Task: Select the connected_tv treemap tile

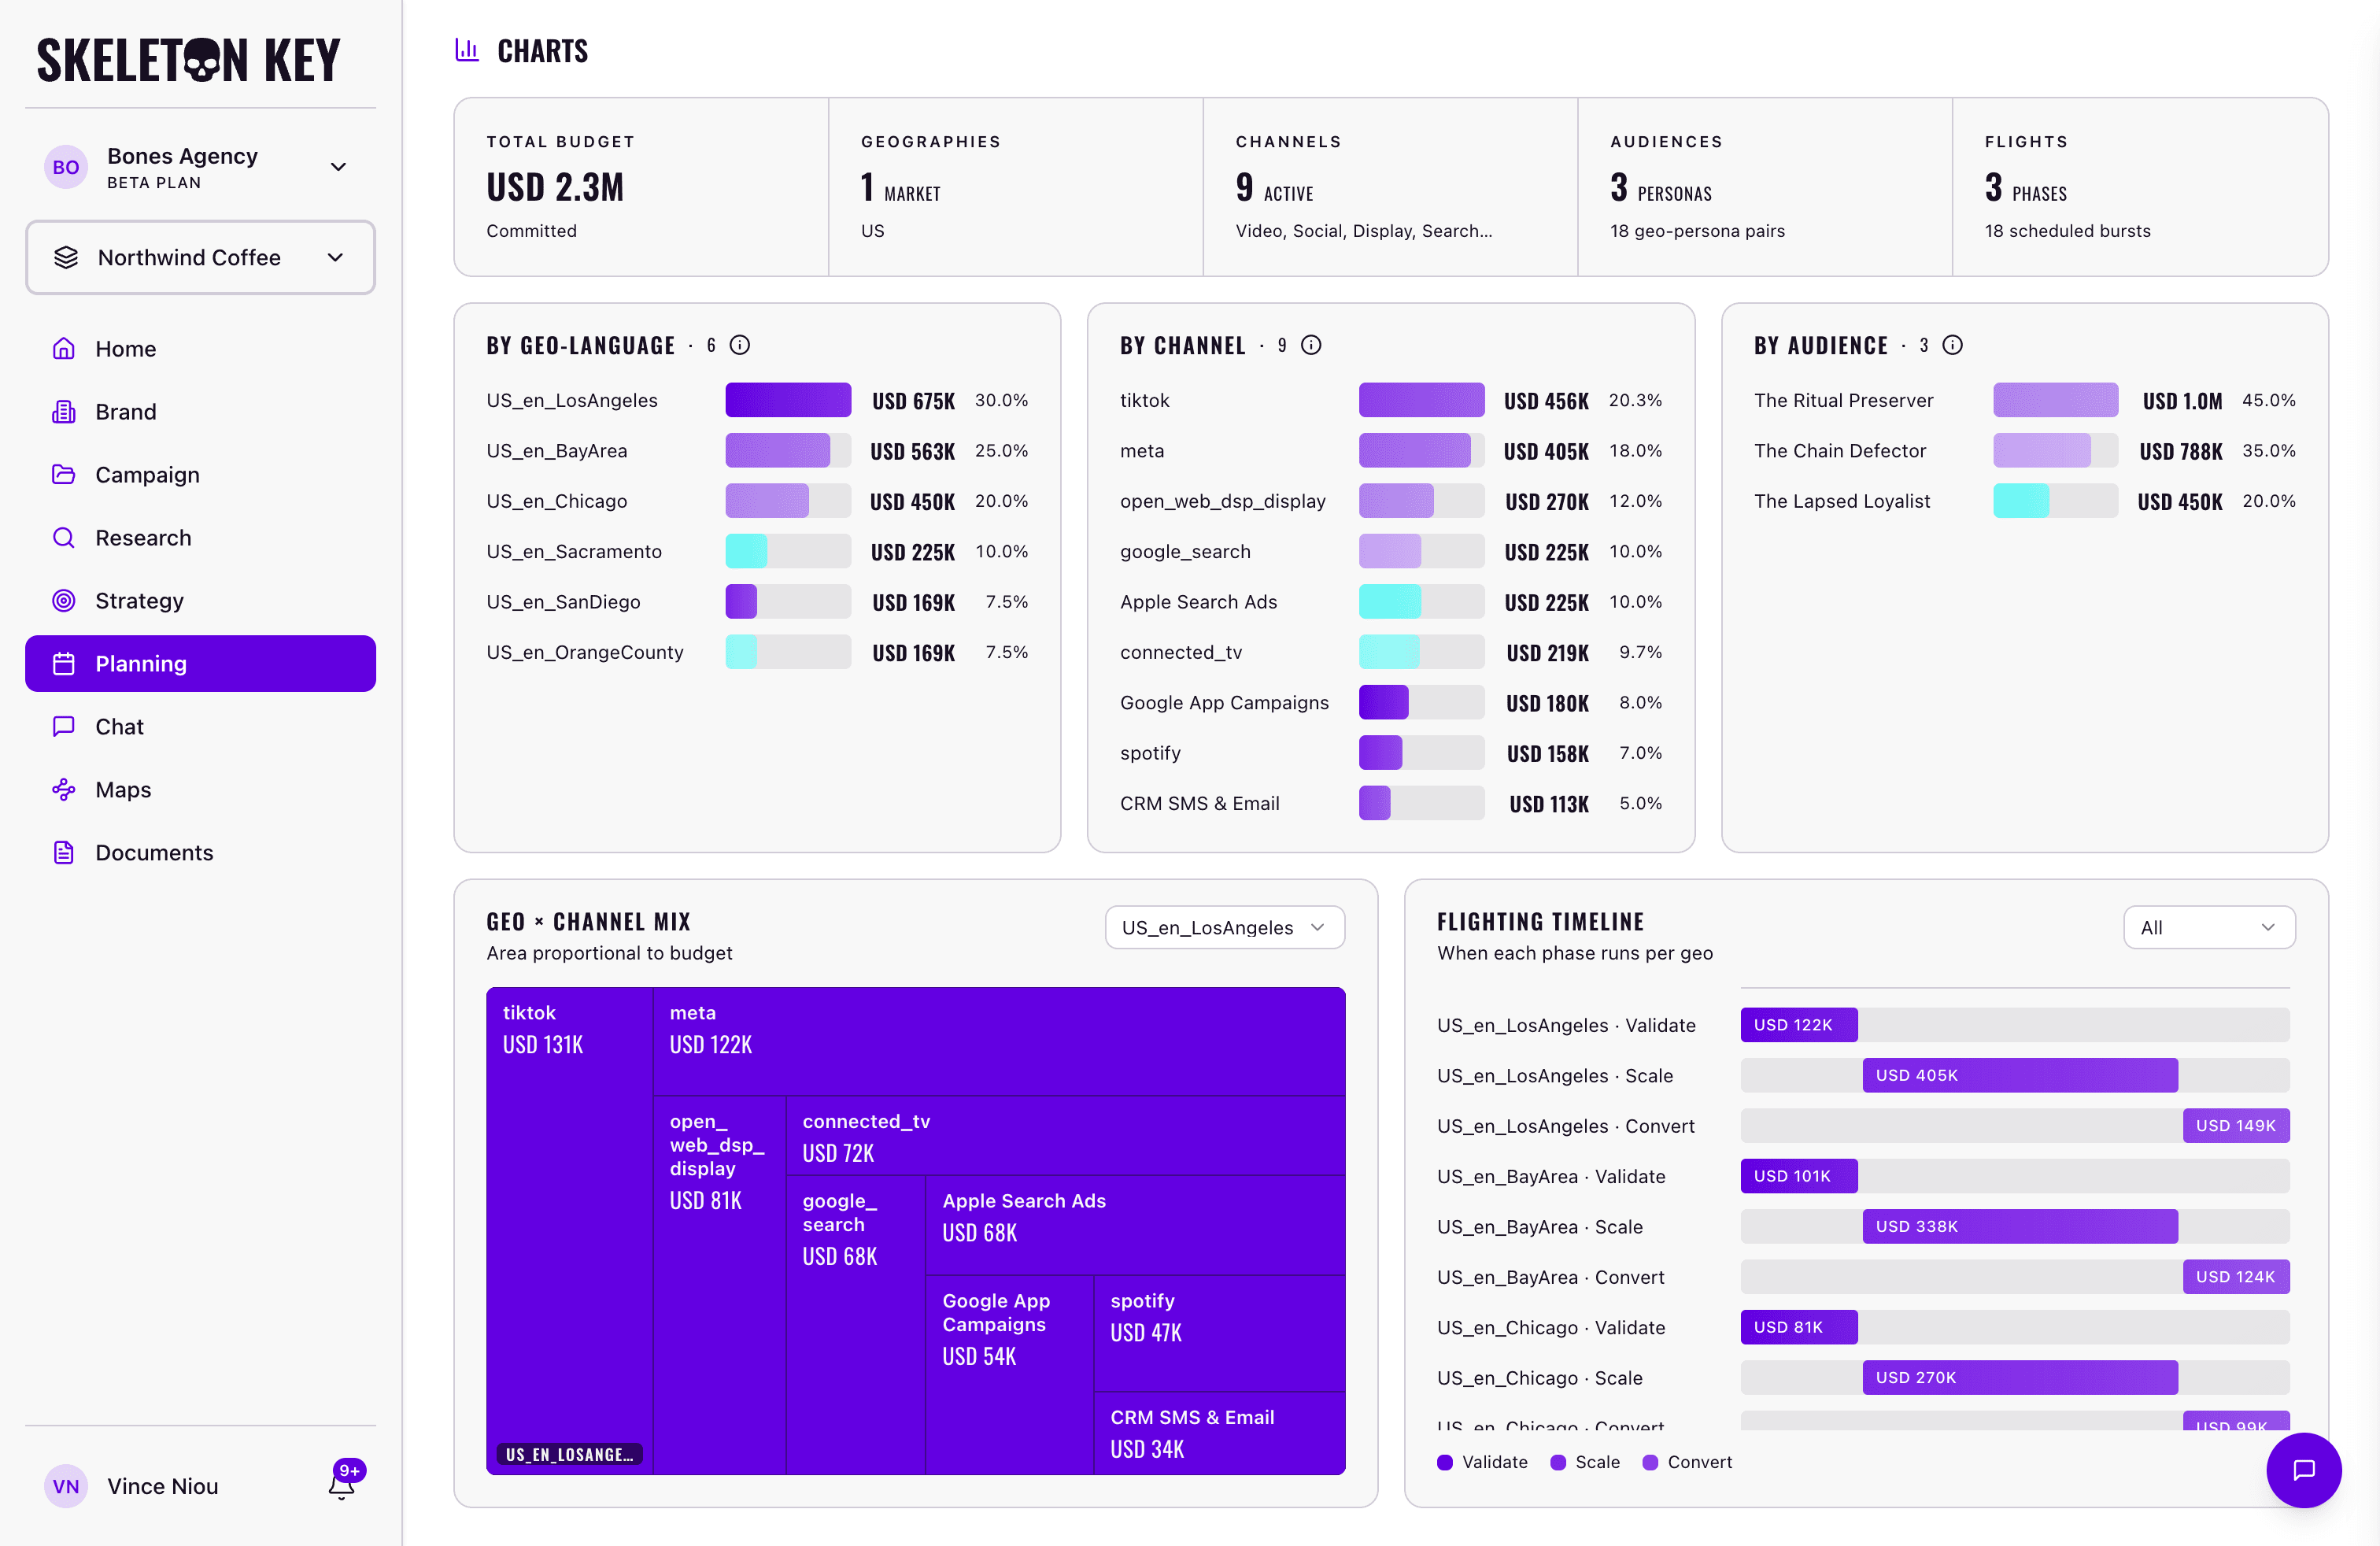Action: [1065, 1136]
